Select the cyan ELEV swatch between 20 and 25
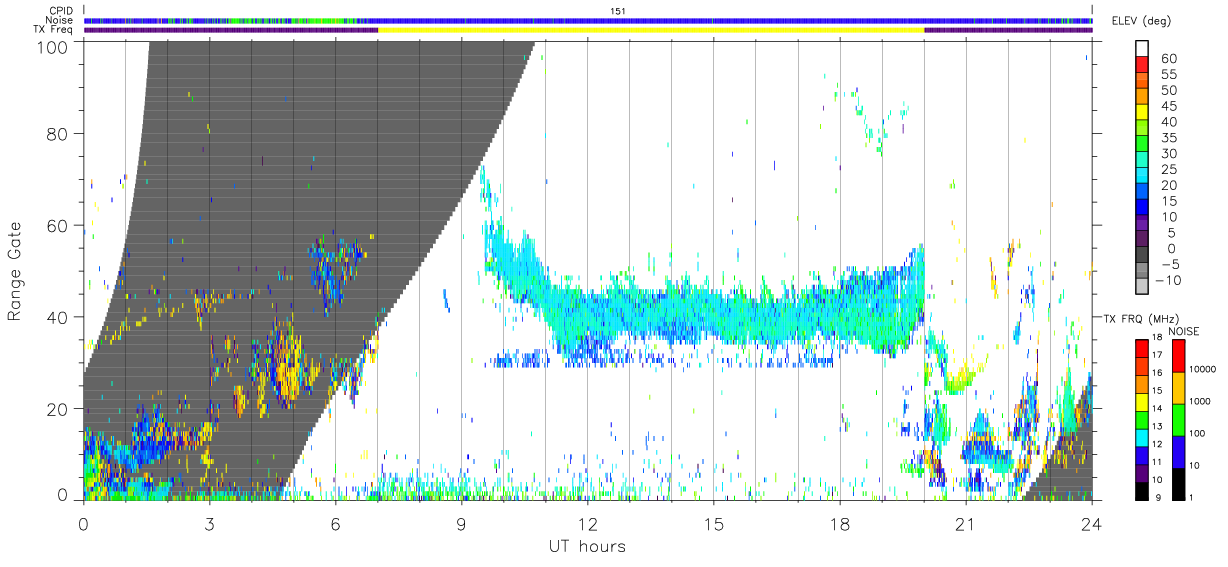The height and width of the screenshot is (567, 1228). point(1142,177)
